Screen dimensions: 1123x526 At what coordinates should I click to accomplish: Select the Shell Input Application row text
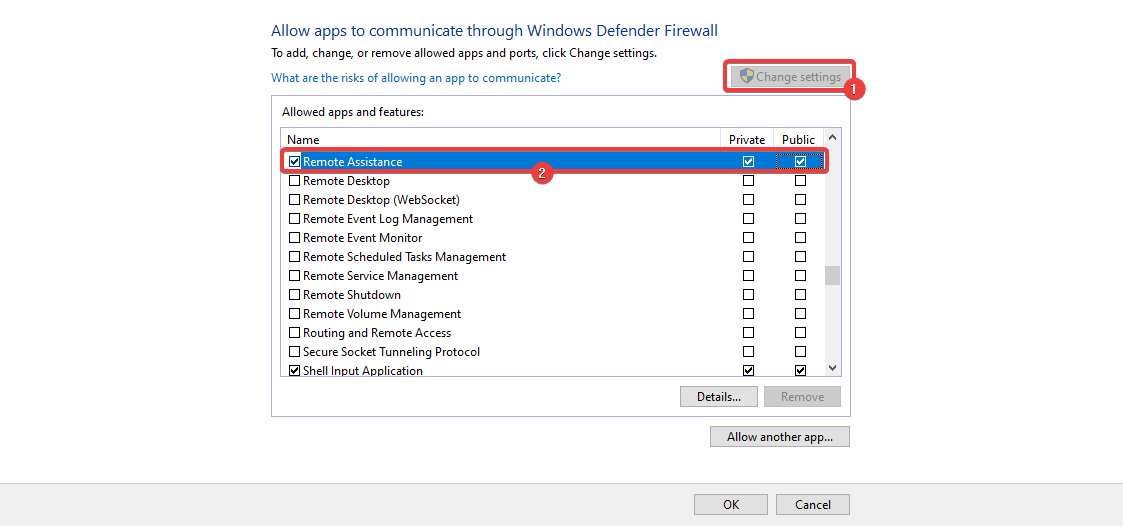tap(362, 370)
